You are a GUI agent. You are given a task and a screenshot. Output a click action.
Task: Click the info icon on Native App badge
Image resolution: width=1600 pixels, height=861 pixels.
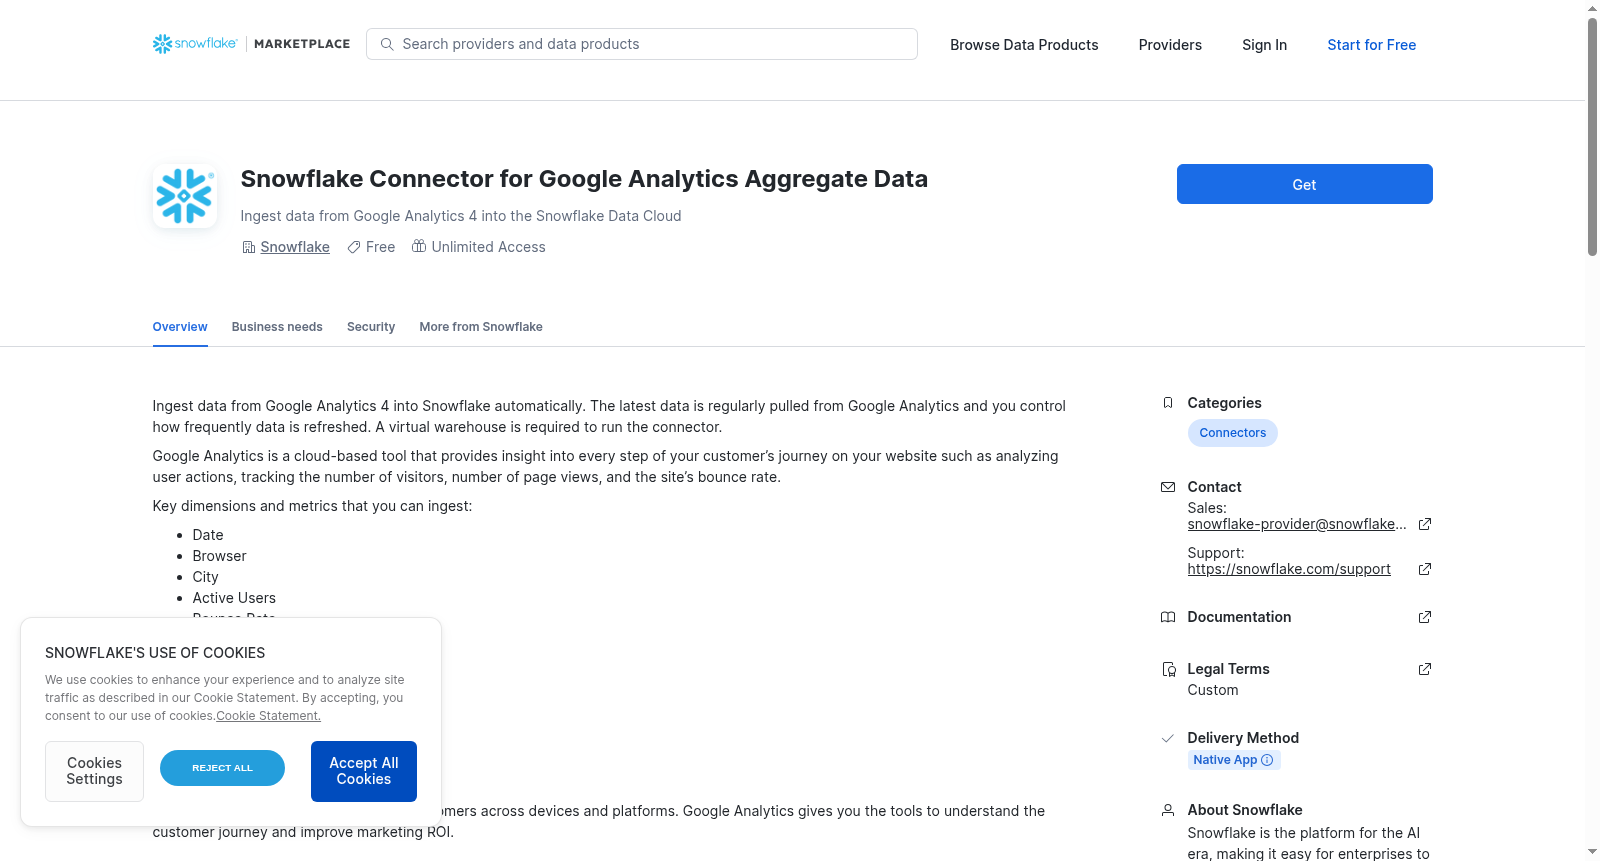pyautogui.click(x=1267, y=760)
